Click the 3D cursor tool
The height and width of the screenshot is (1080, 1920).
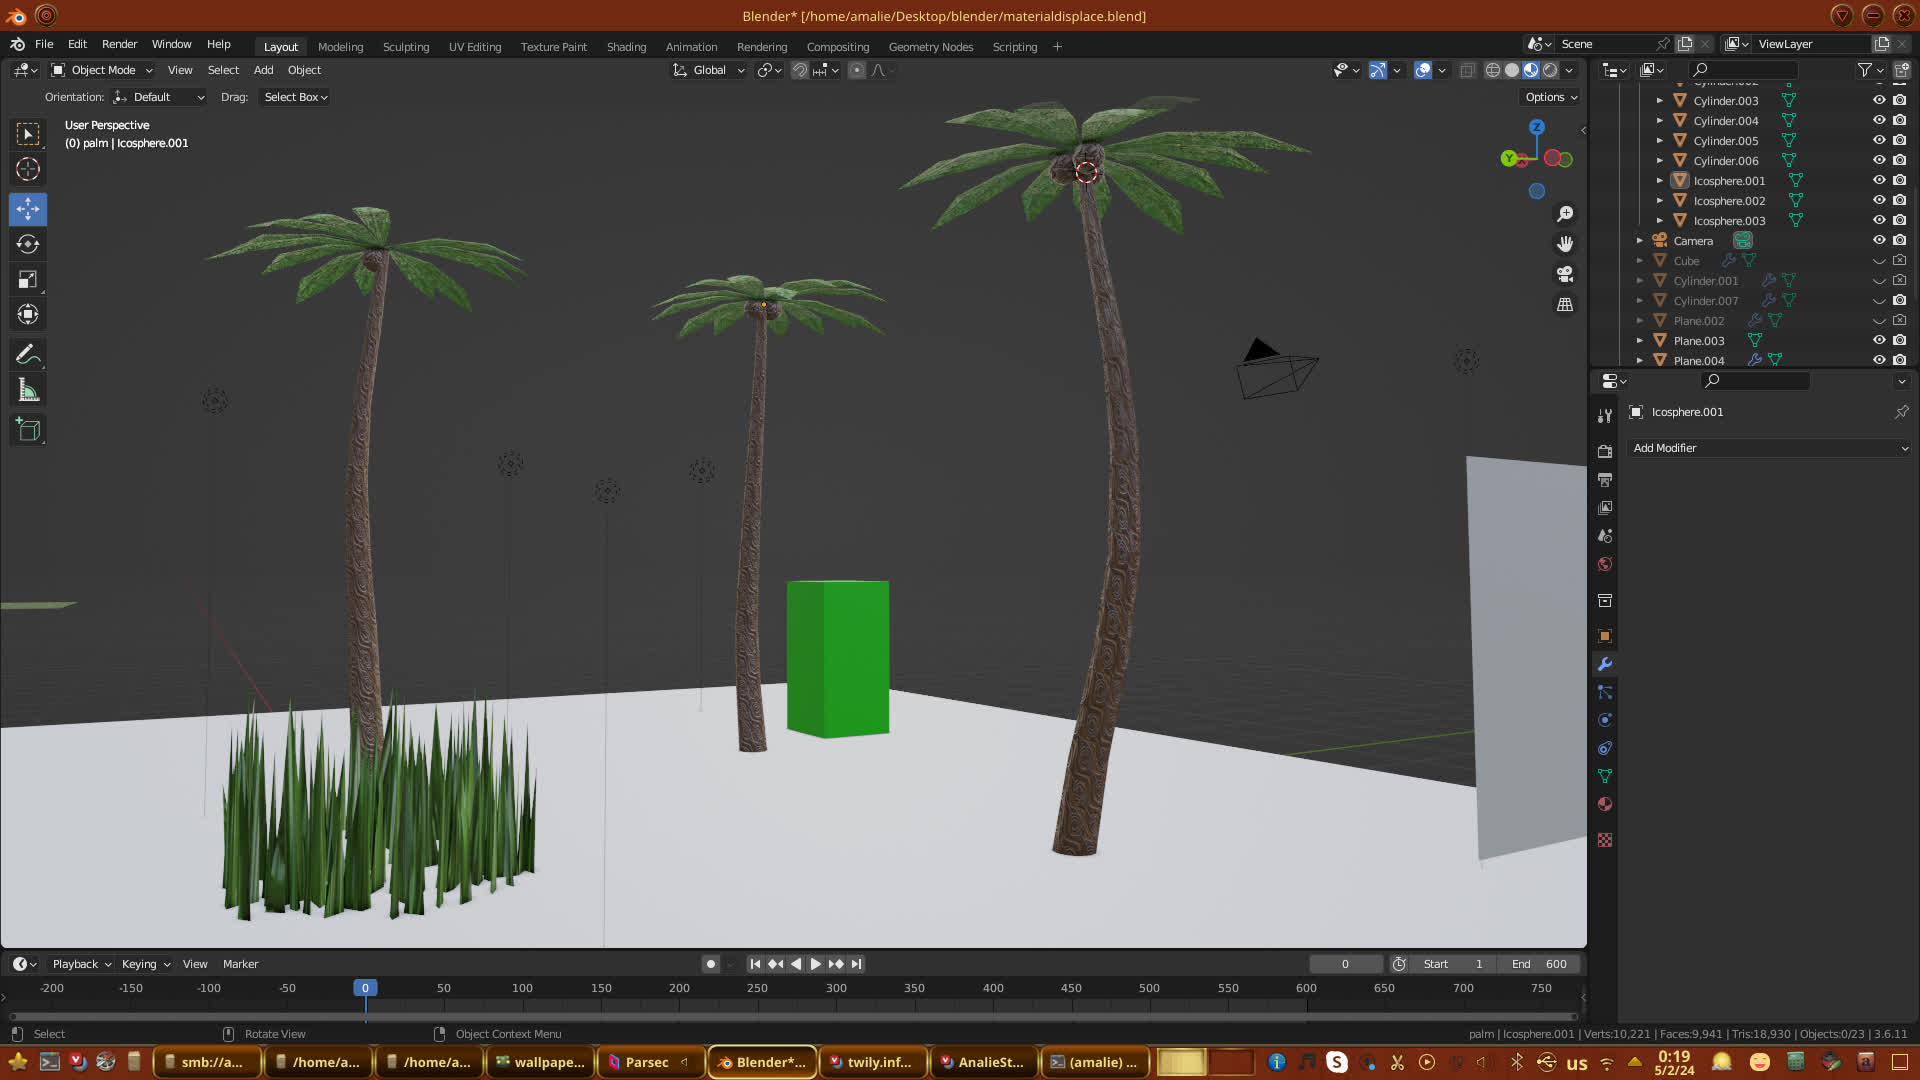click(28, 170)
